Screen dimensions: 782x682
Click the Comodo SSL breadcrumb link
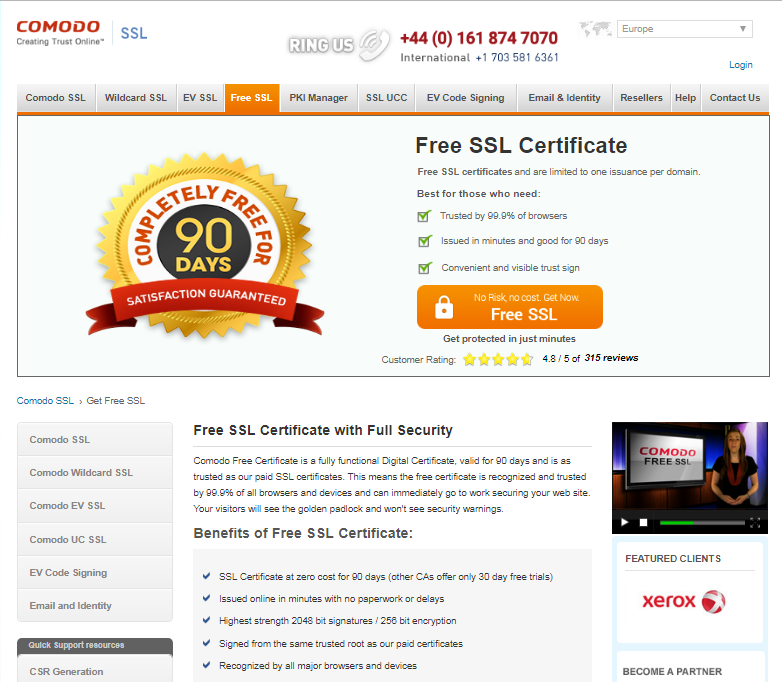click(45, 401)
